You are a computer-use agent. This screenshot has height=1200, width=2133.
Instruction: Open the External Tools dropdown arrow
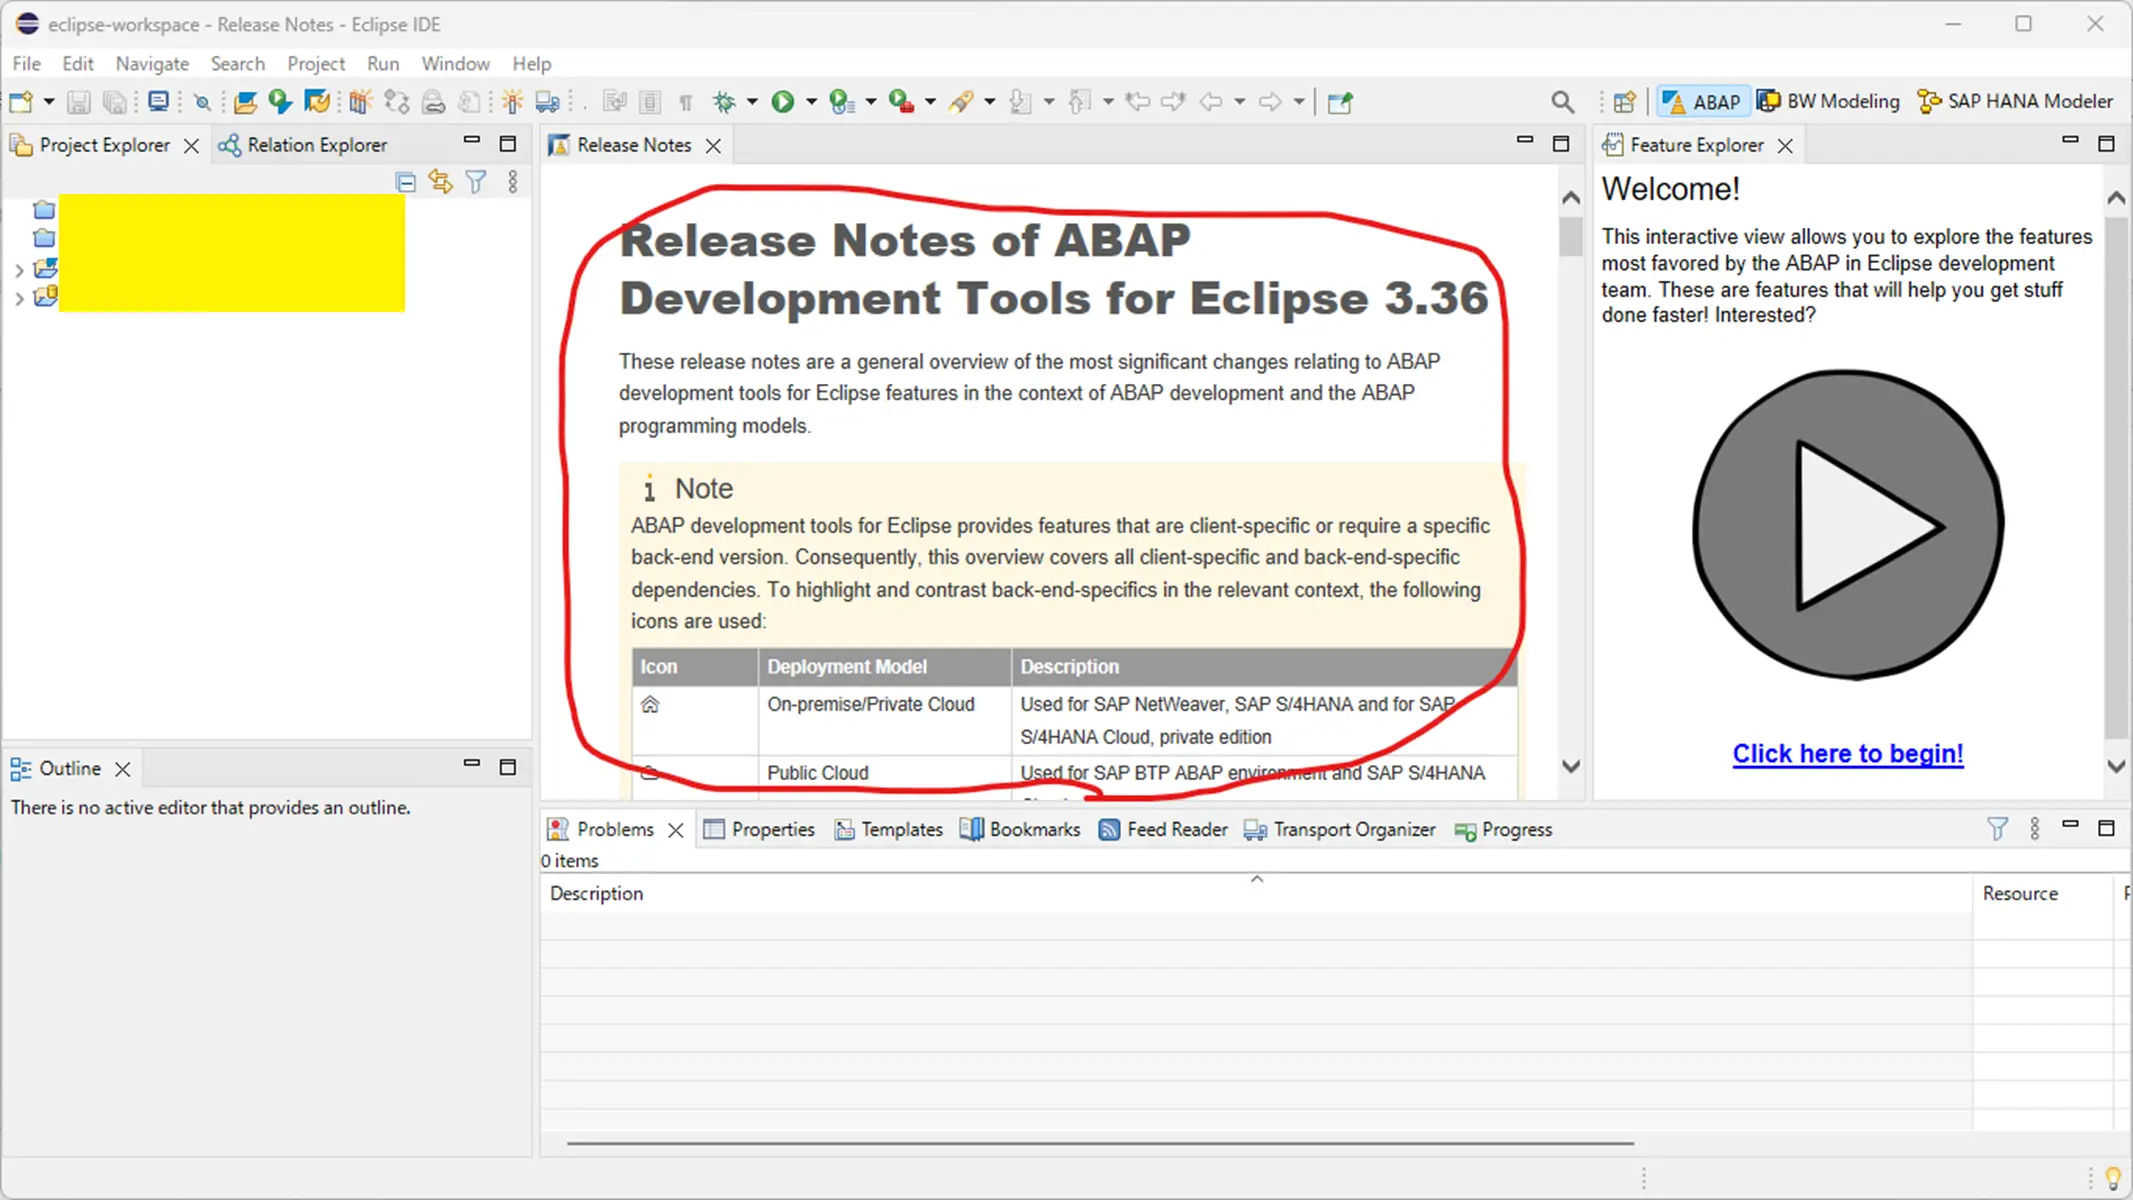[x=930, y=101]
